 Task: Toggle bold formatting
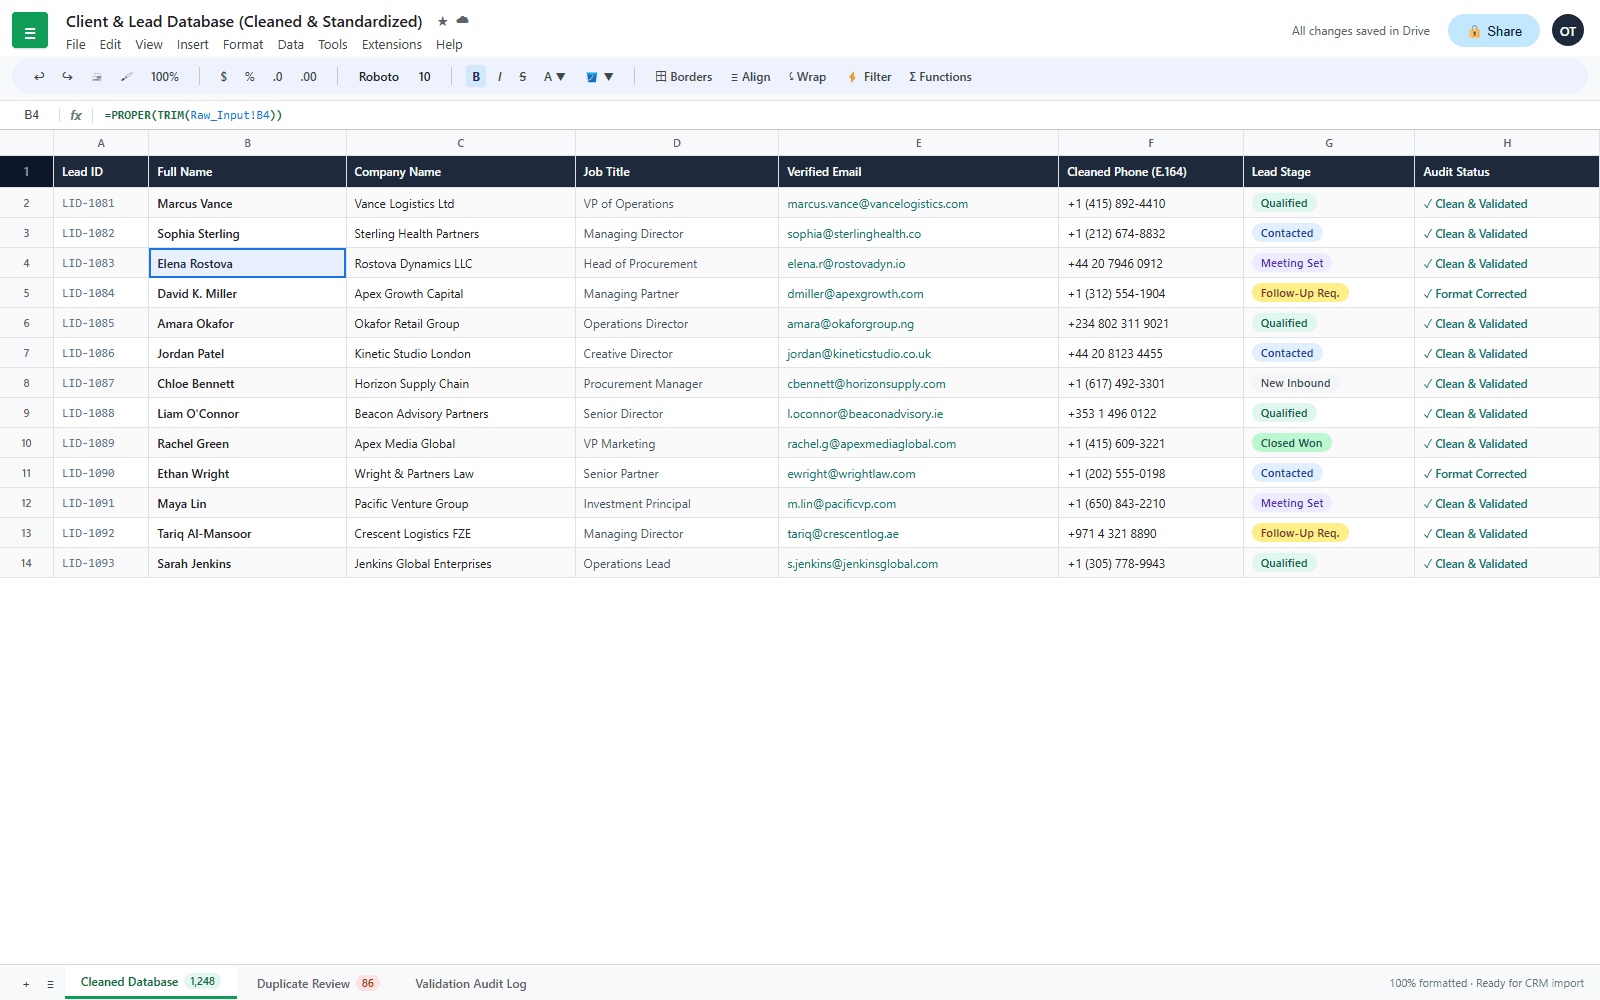(x=476, y=77)
